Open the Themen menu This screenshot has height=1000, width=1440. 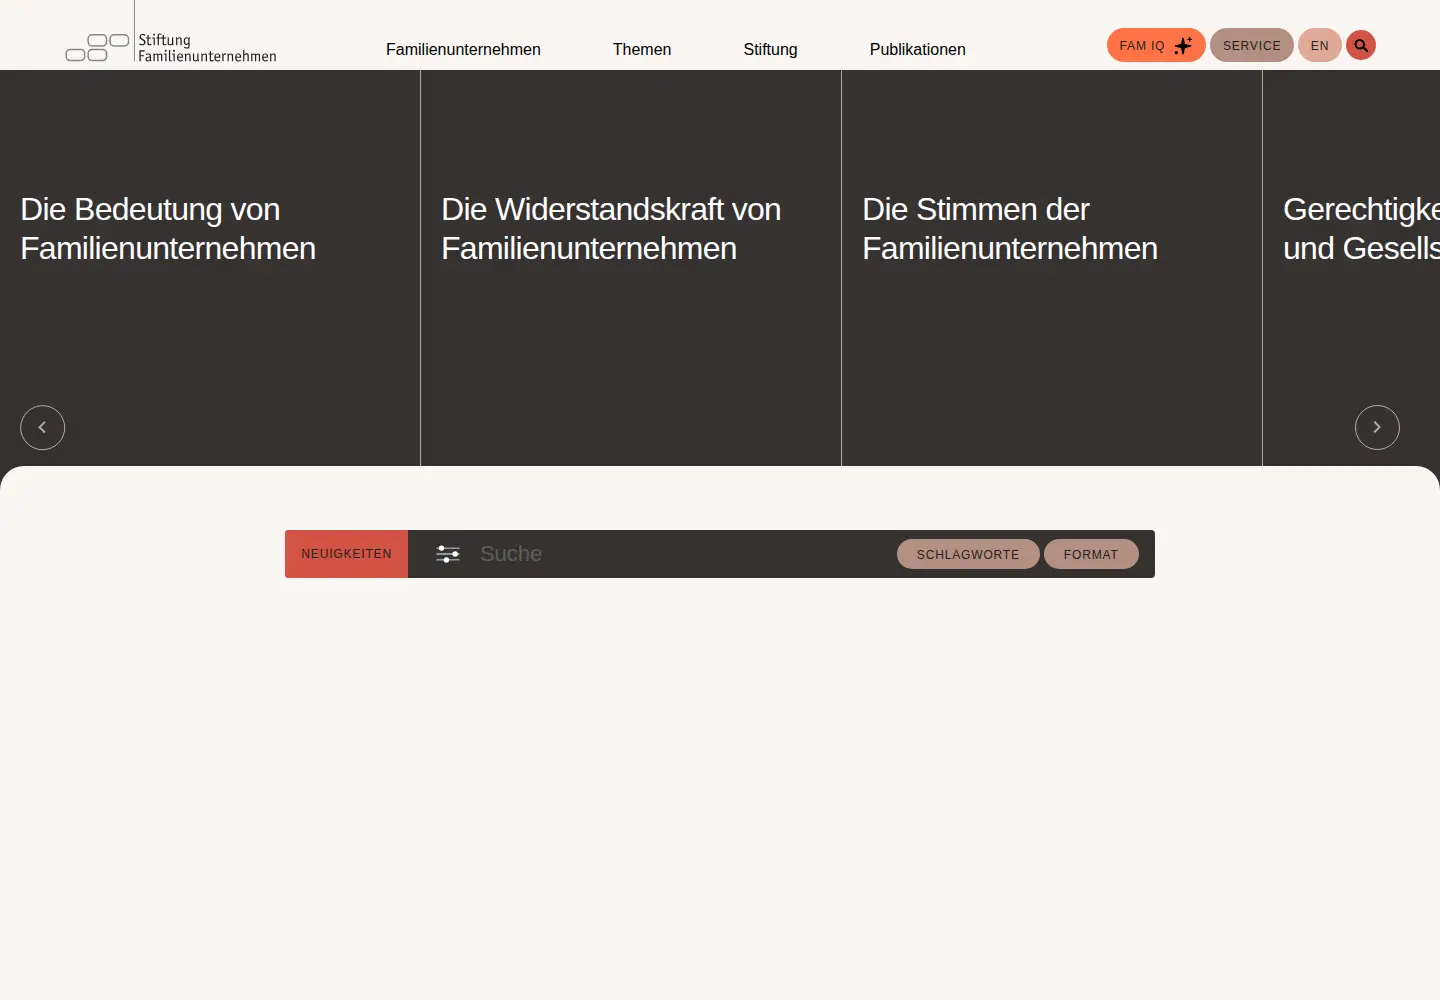[x=642, y=49]
